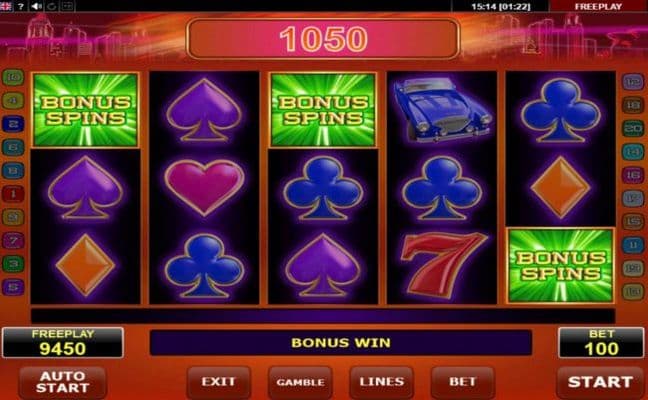The height and width of the screenshot is (400, 648).
Task: Click the red seven symbol
Action: 441,265
